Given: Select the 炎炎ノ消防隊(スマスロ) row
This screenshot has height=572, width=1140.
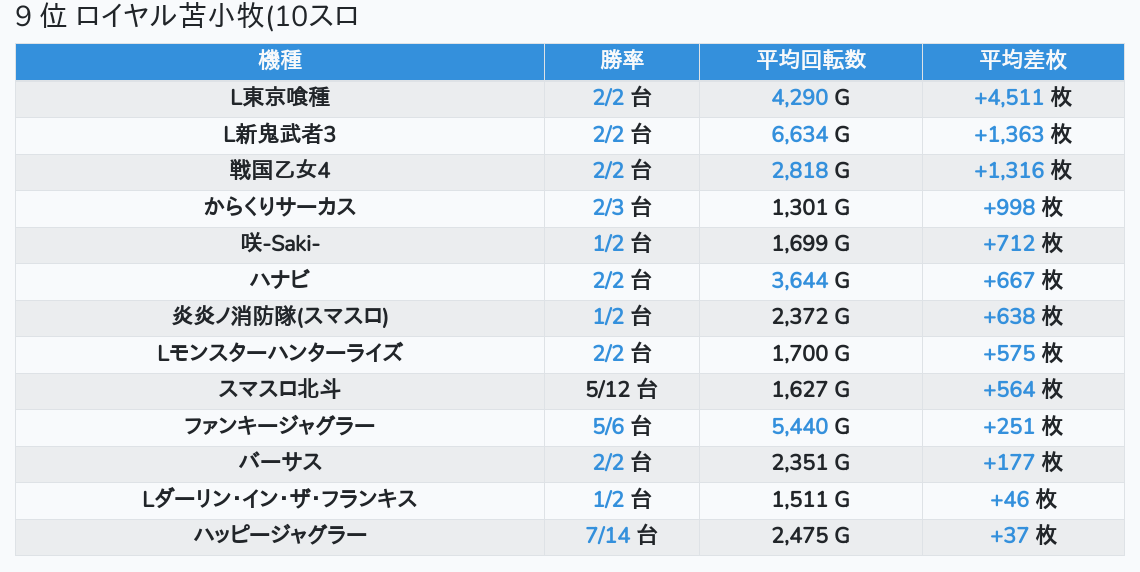Looking at the screenshot, I should 280,317.
